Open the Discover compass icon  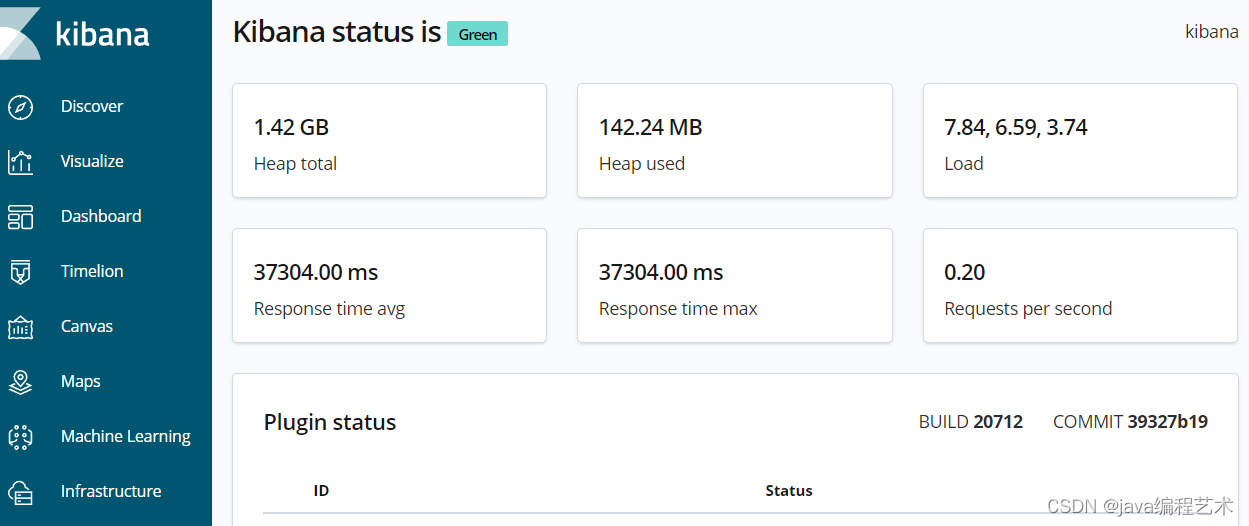point(20,107)
